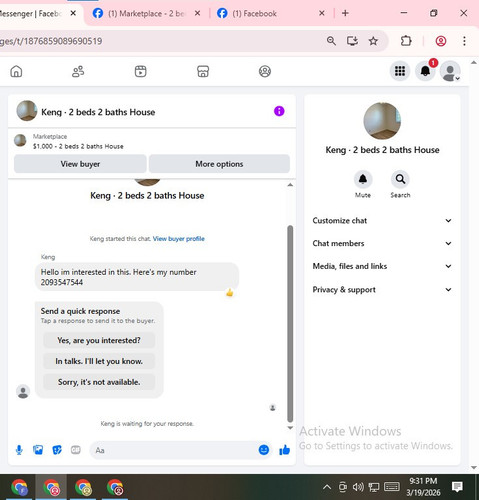Open a new browser tab

[345, 13]
